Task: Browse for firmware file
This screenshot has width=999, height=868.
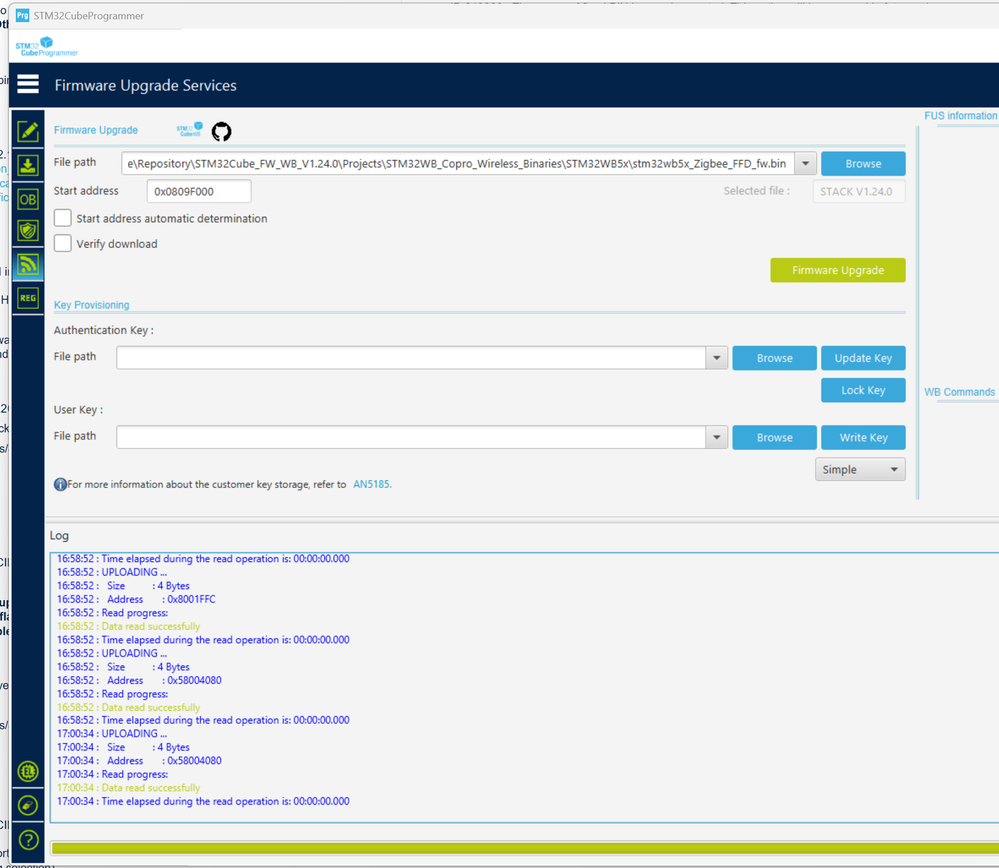Action: 863,164
